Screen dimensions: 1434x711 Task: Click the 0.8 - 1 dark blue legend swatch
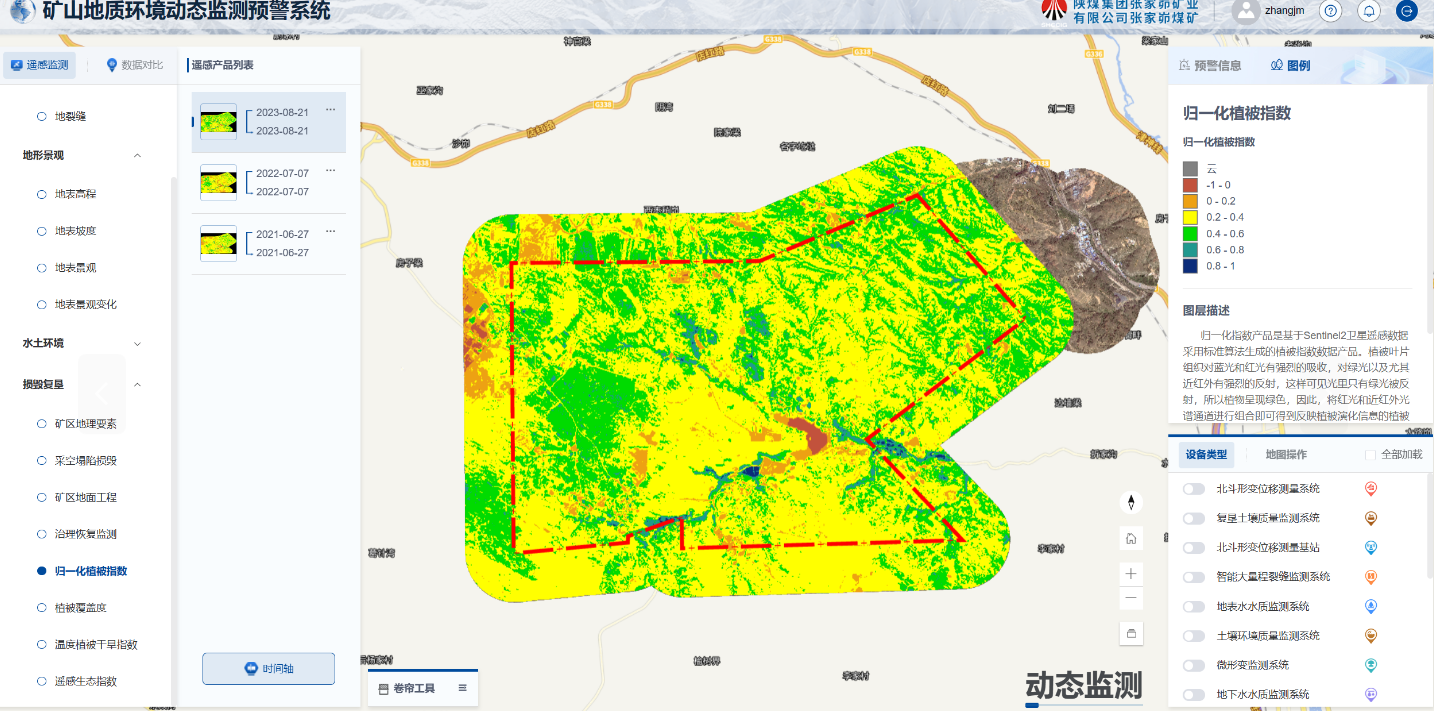(x=1190, y=266)
